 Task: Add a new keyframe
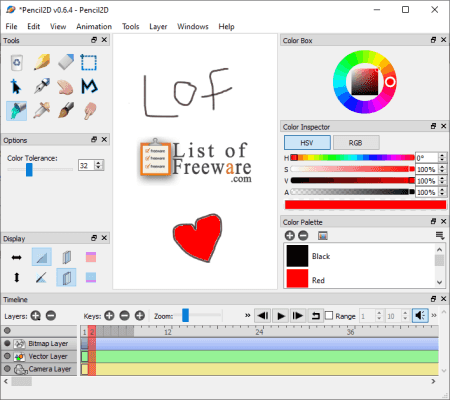coord(109,316)
